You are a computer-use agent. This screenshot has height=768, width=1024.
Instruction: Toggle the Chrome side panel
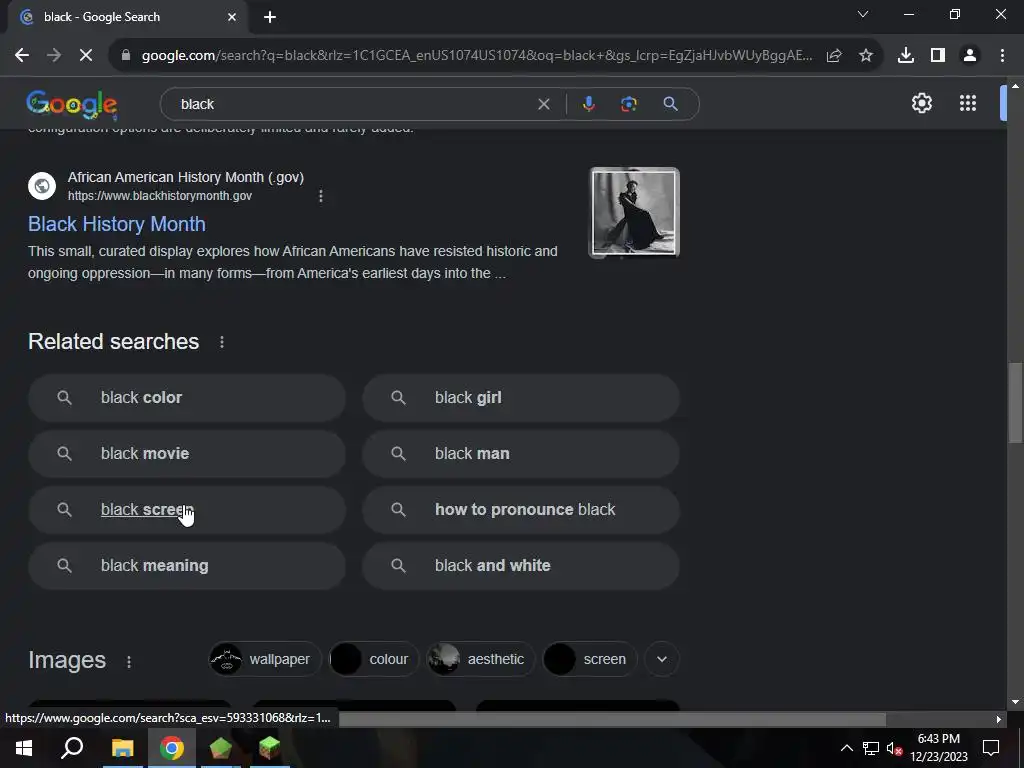coord(938,56)
